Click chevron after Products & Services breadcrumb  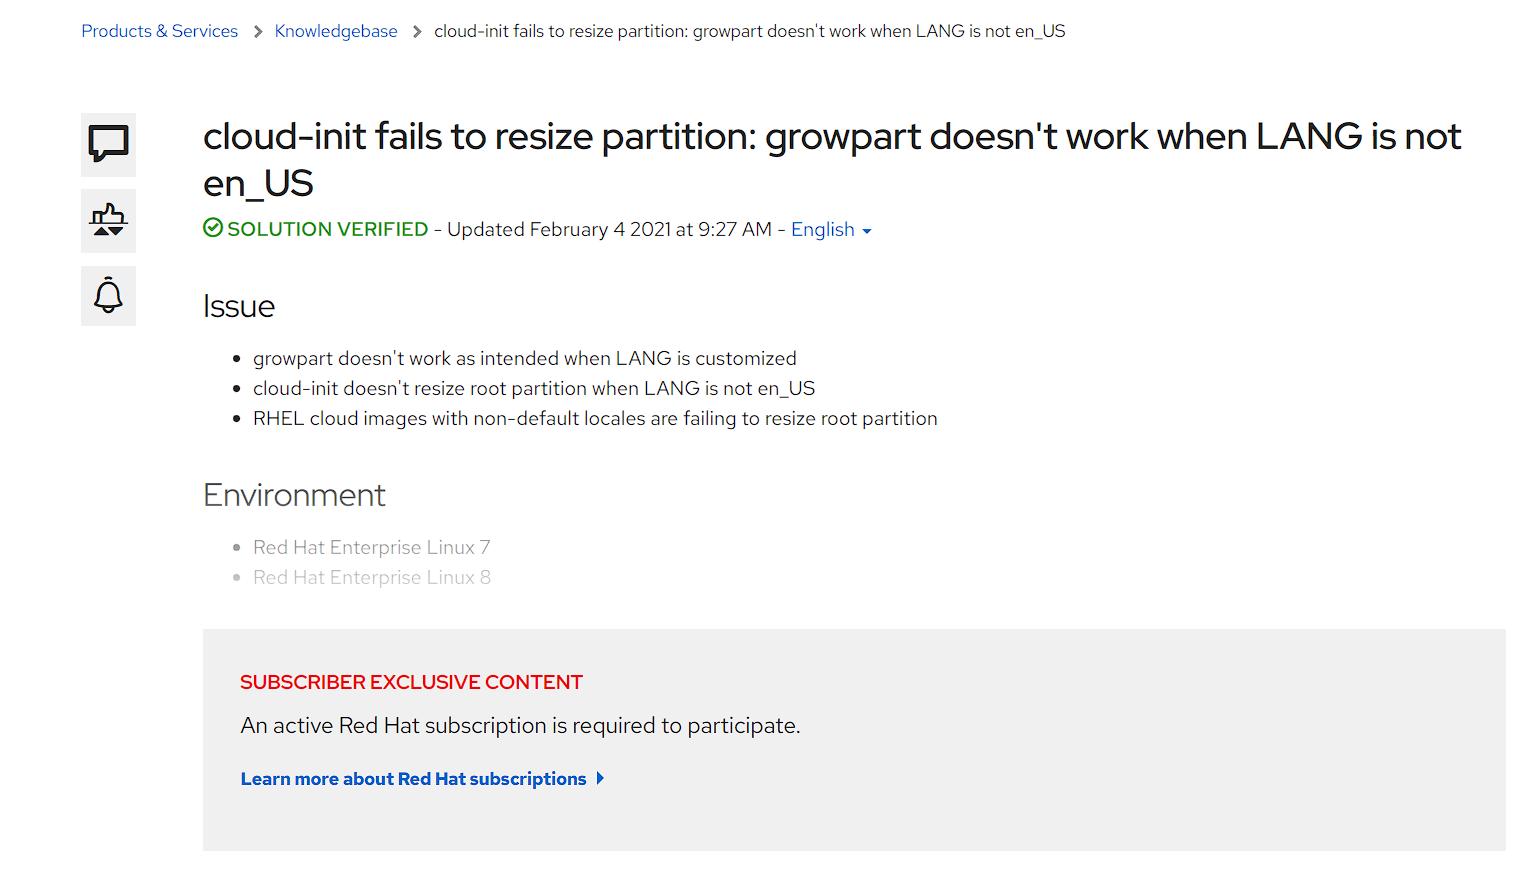pos(257,32)
